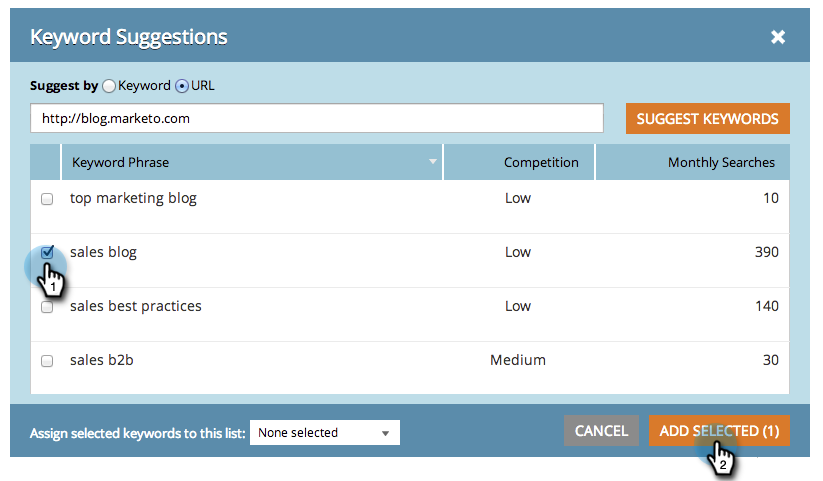Sort by the Monthly Searches column header
823x481 pixels.
[x=720, y=162]
